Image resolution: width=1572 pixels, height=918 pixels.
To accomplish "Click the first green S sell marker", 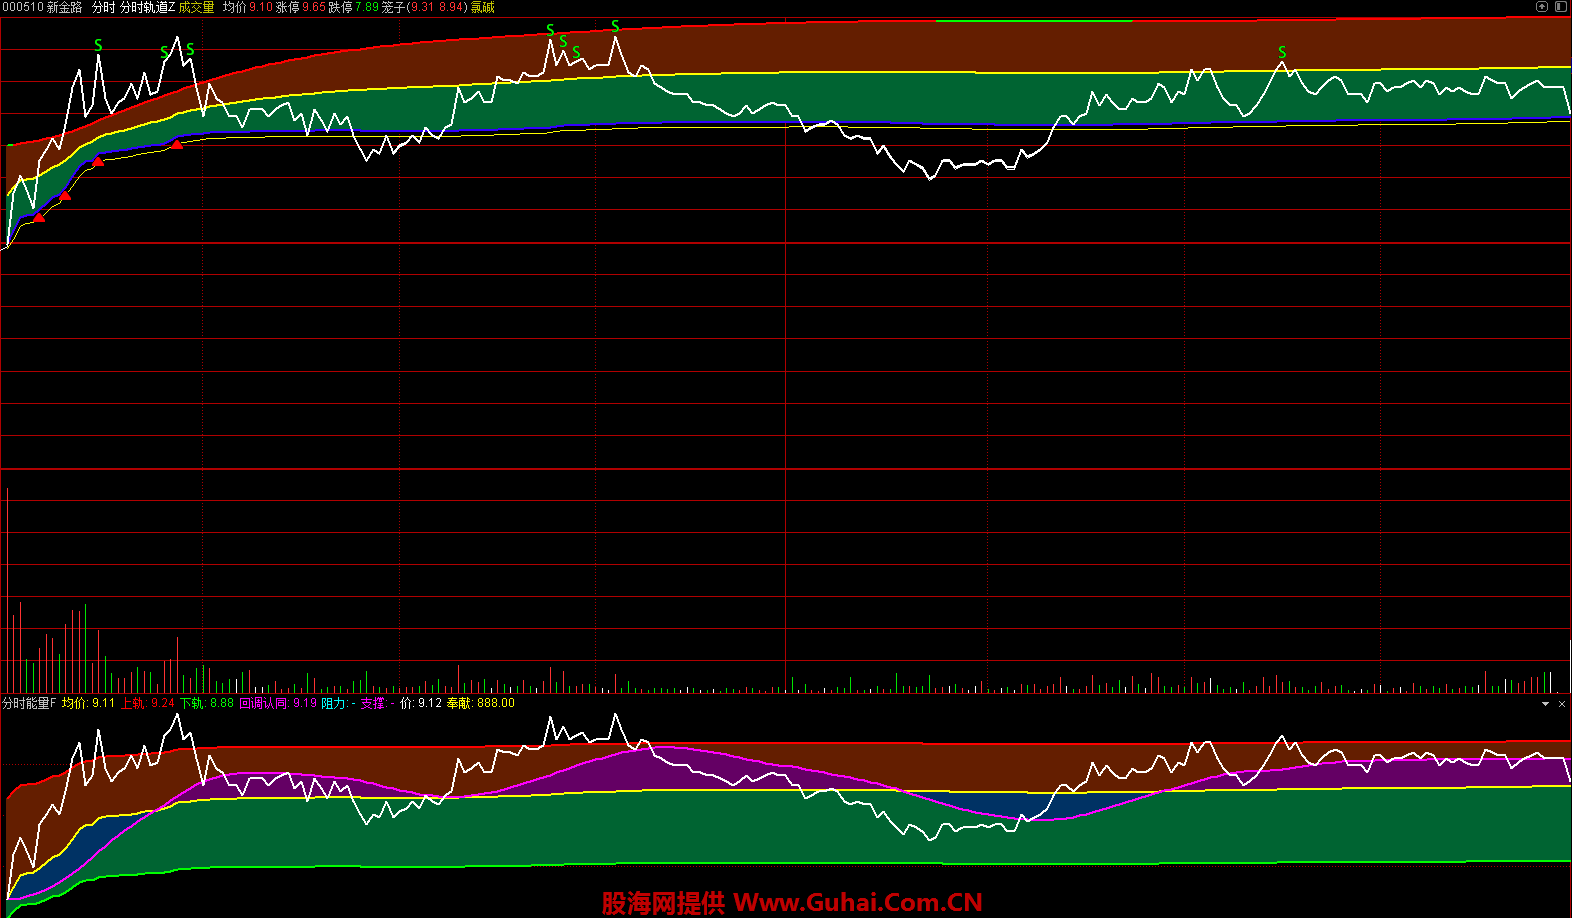I will pyautogui.click(x=98, y=46).
